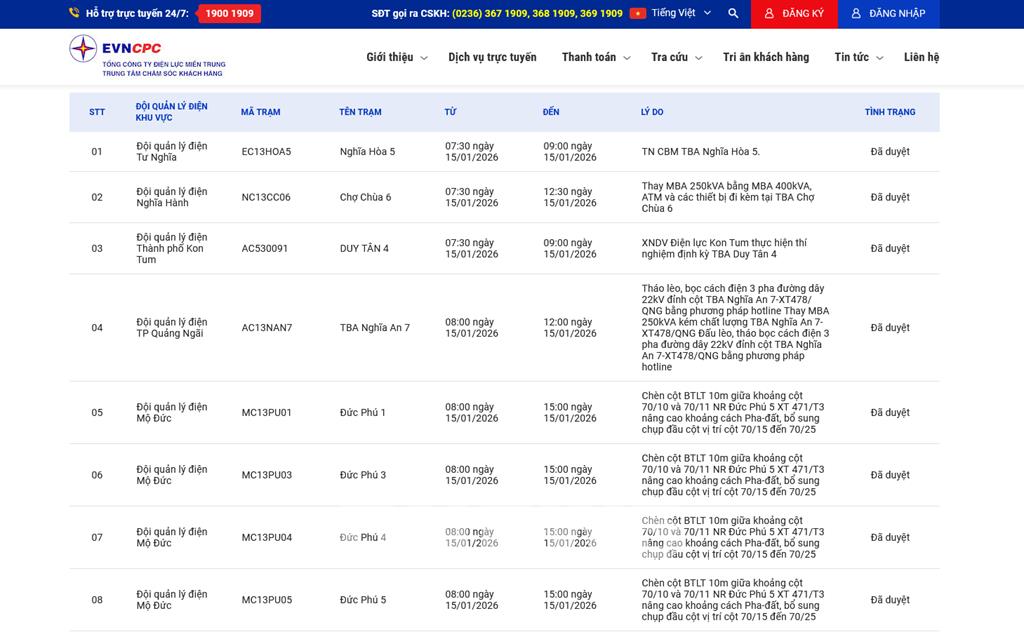Go to the Liên hệ page
The height and width of the screenshot is (632, 1024).
tap(921, 58)
